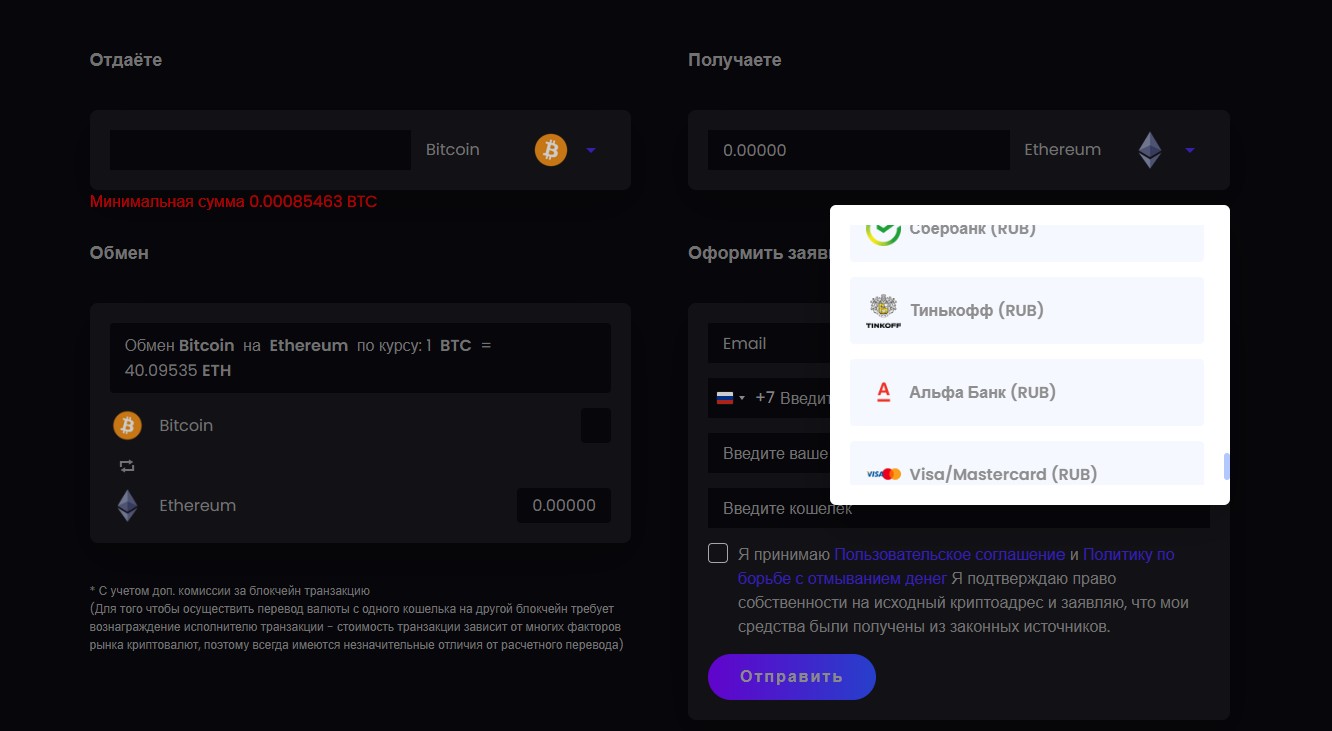Focus the Bitcoin amount input field

(260, 150)
